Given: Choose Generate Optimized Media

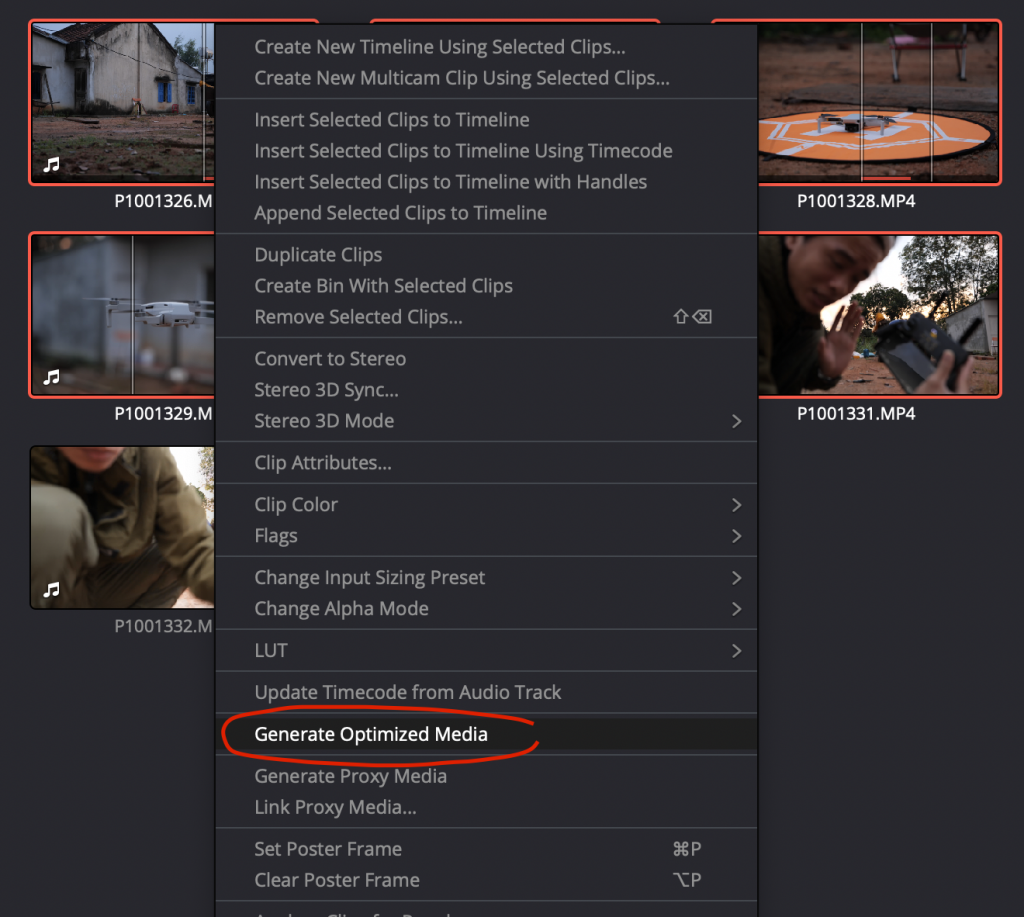Looking at the screenshot, I should tap(371, 735).
